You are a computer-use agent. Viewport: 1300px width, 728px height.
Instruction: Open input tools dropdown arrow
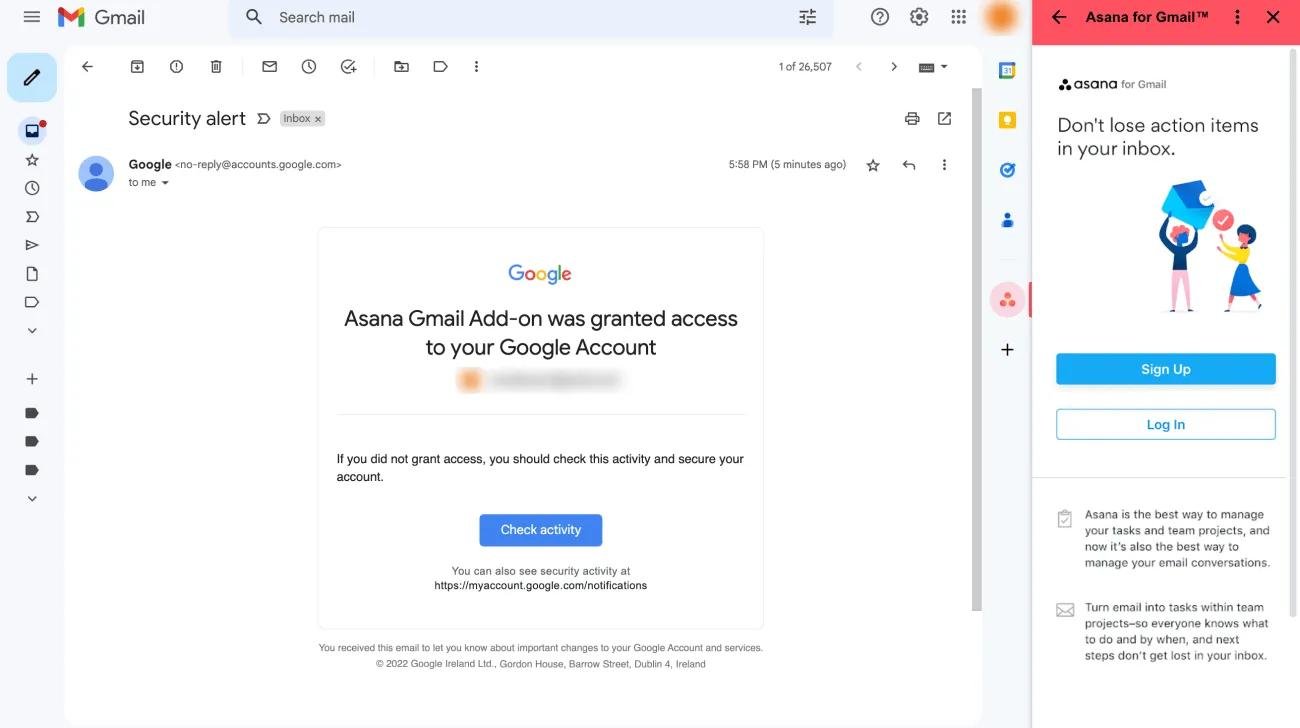pyautogui.click(x=944, y=67)
